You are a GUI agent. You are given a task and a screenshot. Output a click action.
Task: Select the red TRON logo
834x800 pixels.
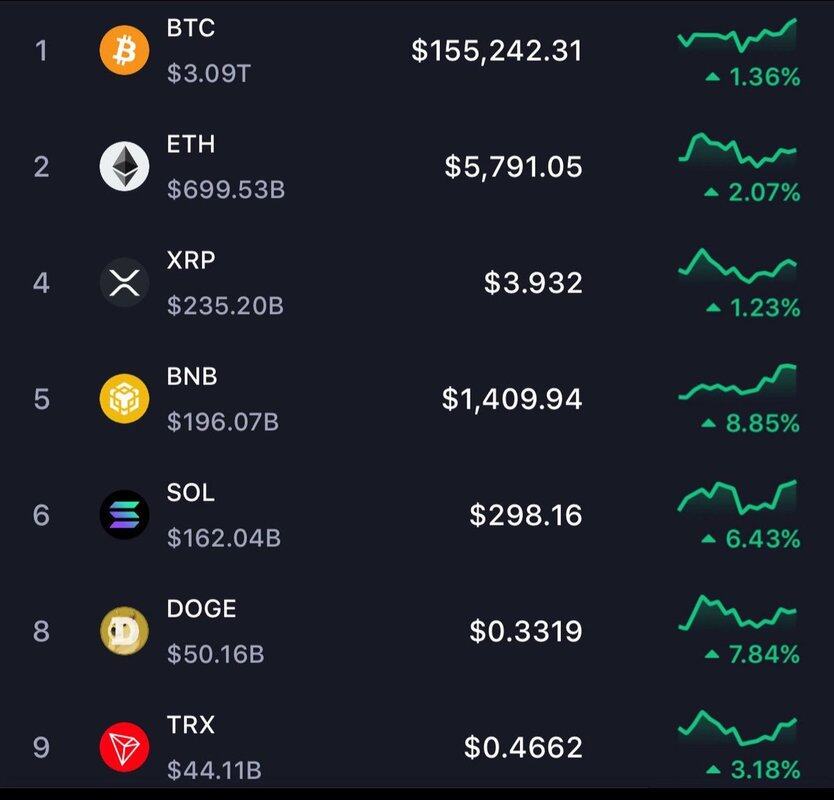[124, 747]
